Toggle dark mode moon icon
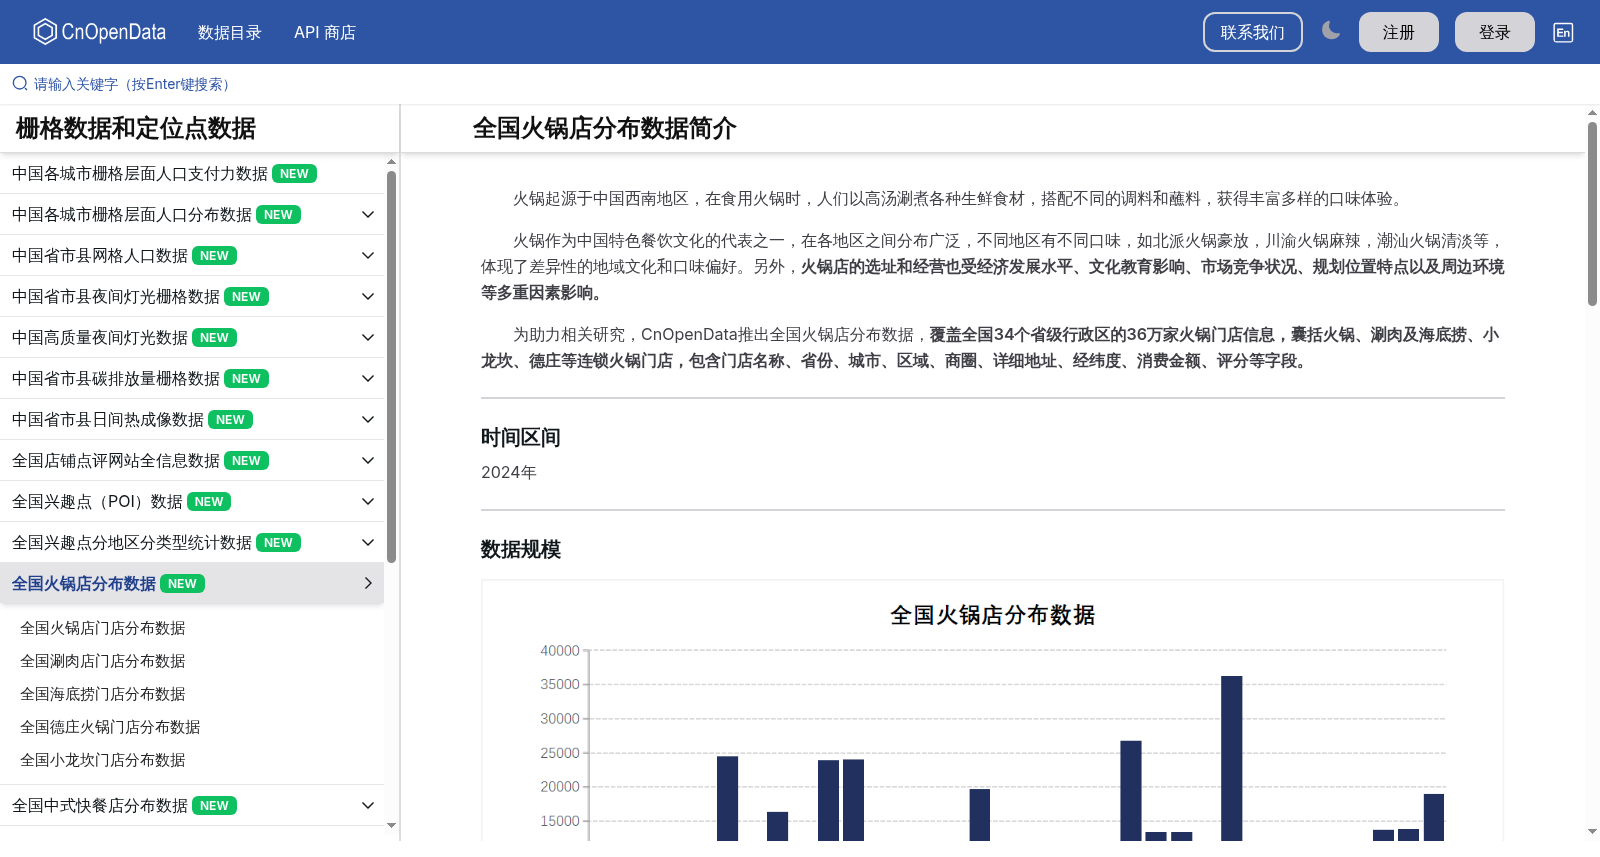Viewport: 1600px width, 857px height. (x=1331, y=31)
